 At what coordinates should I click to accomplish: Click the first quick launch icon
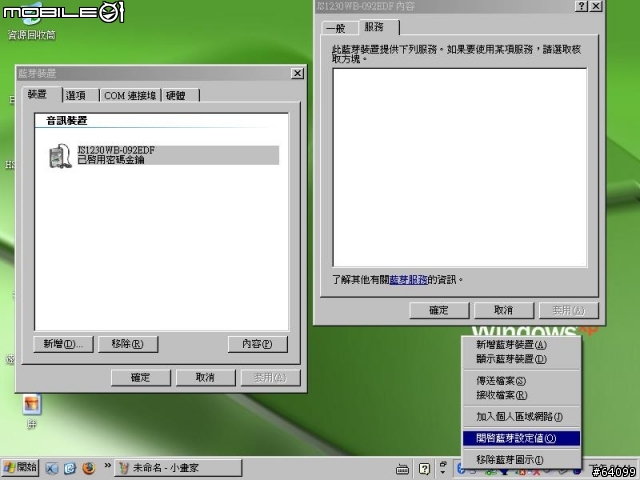point(51,468)
